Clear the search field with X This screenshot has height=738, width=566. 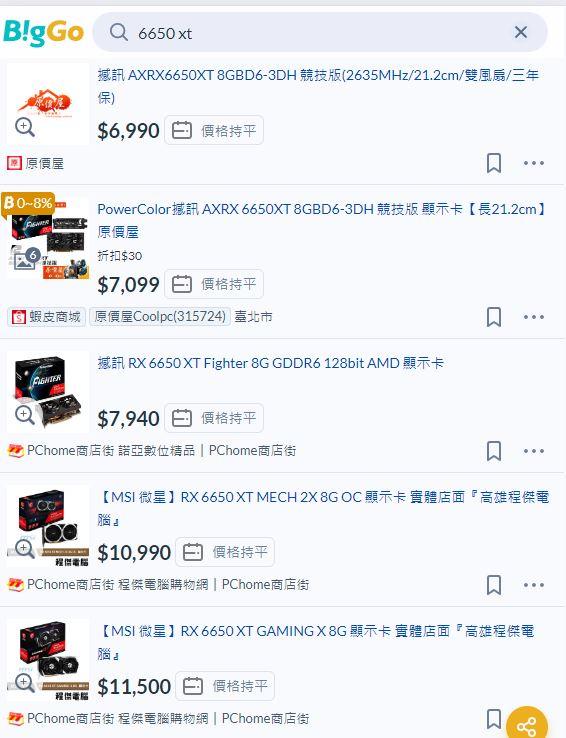coord(520,32)
